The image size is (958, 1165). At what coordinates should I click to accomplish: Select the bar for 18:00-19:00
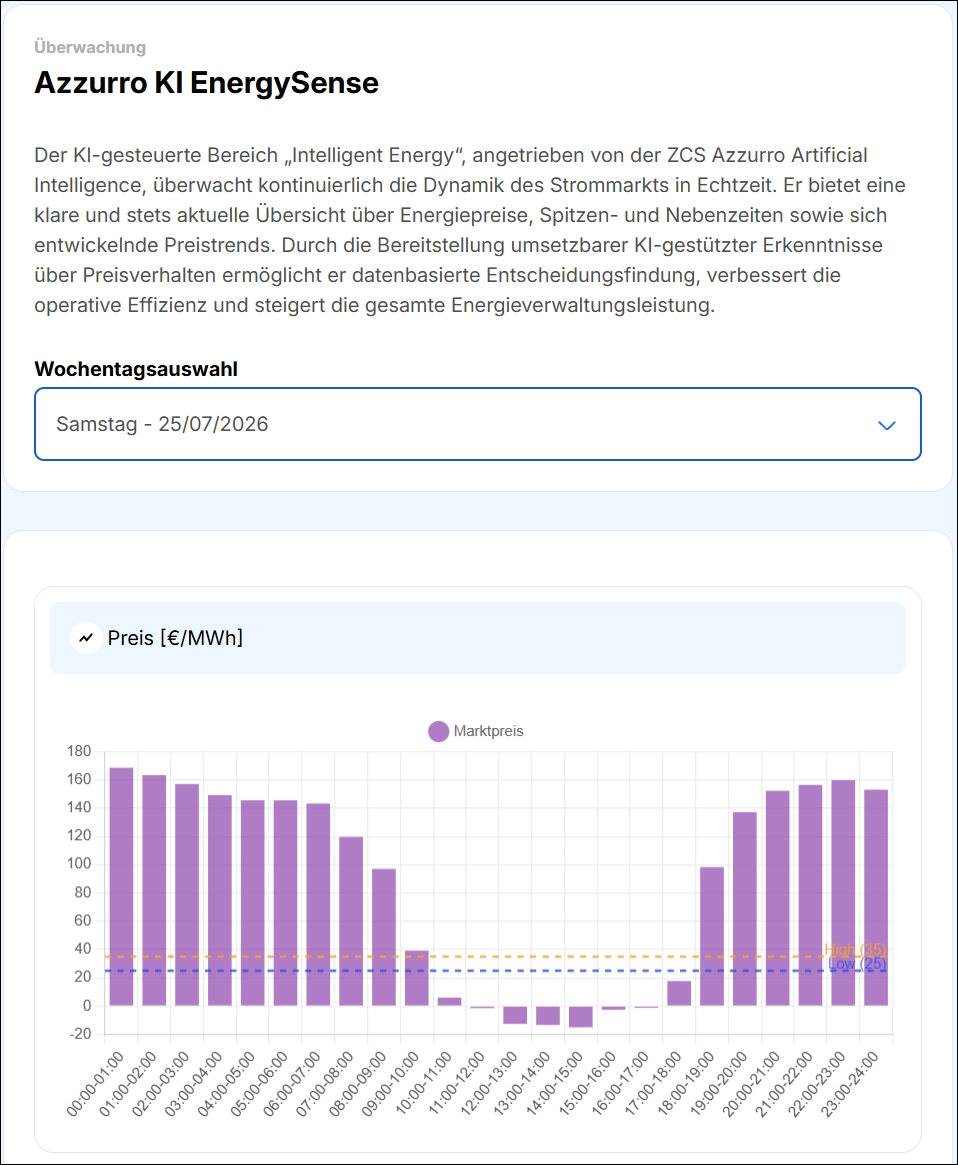[x=712, y=936]
